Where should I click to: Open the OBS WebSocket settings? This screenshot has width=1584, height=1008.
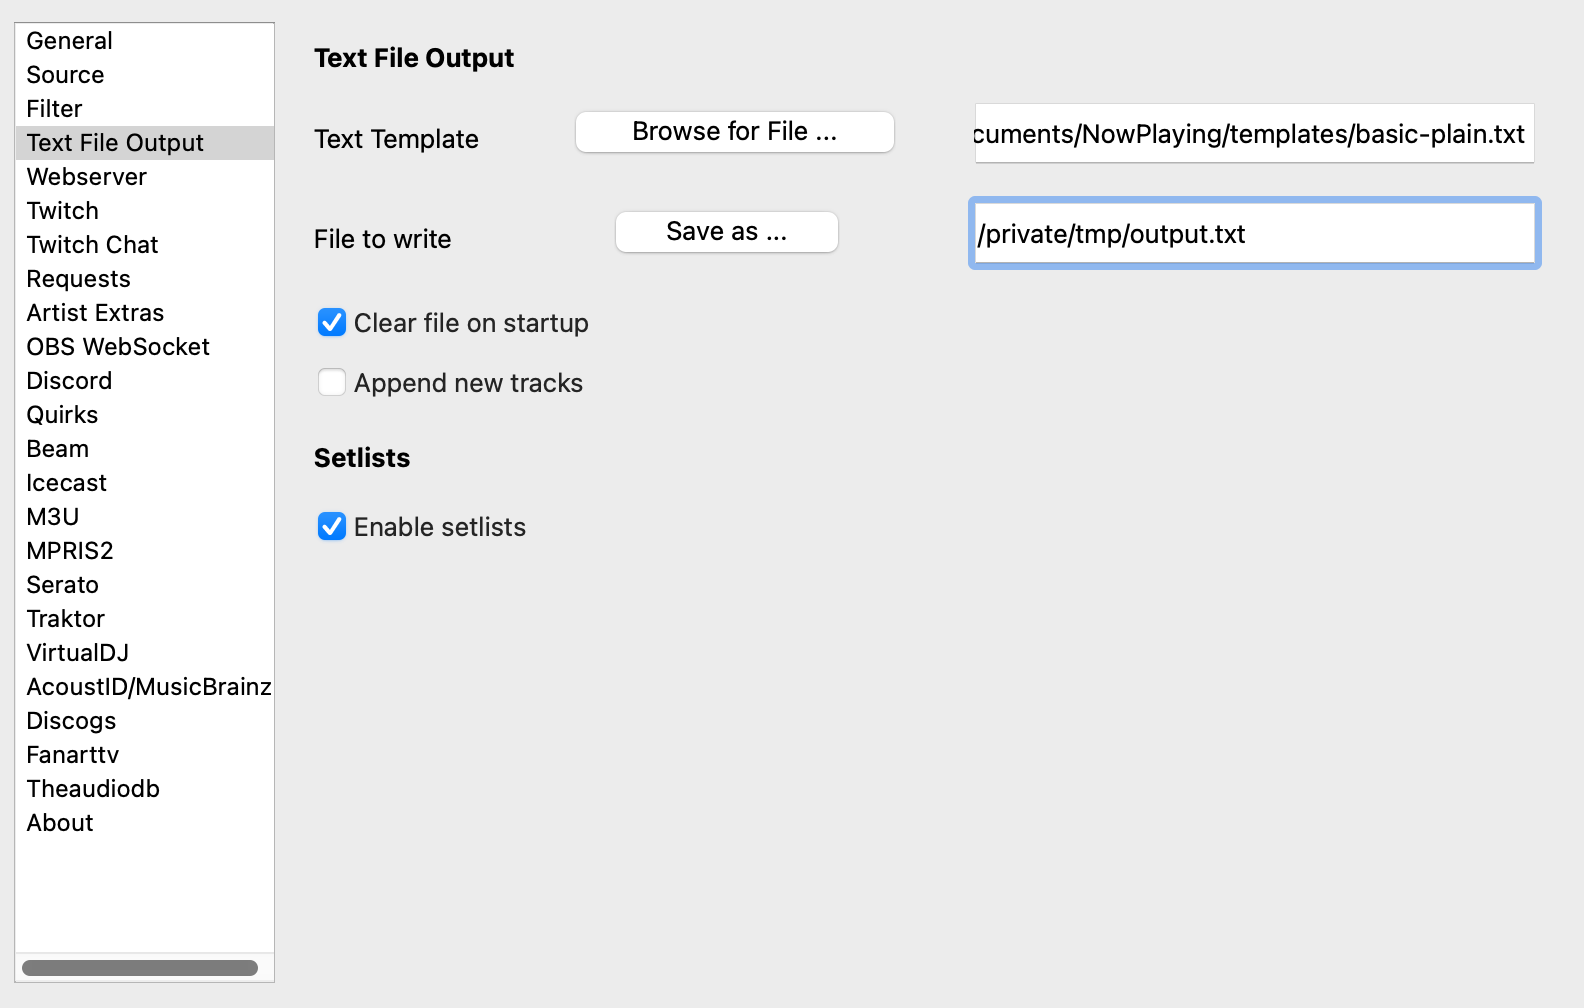118,347
